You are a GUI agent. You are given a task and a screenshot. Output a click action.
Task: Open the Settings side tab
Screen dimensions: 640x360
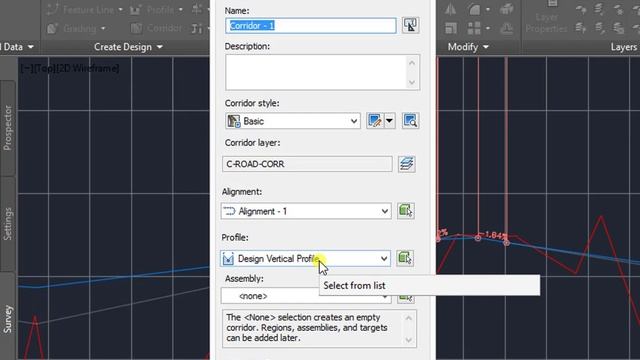8,224
